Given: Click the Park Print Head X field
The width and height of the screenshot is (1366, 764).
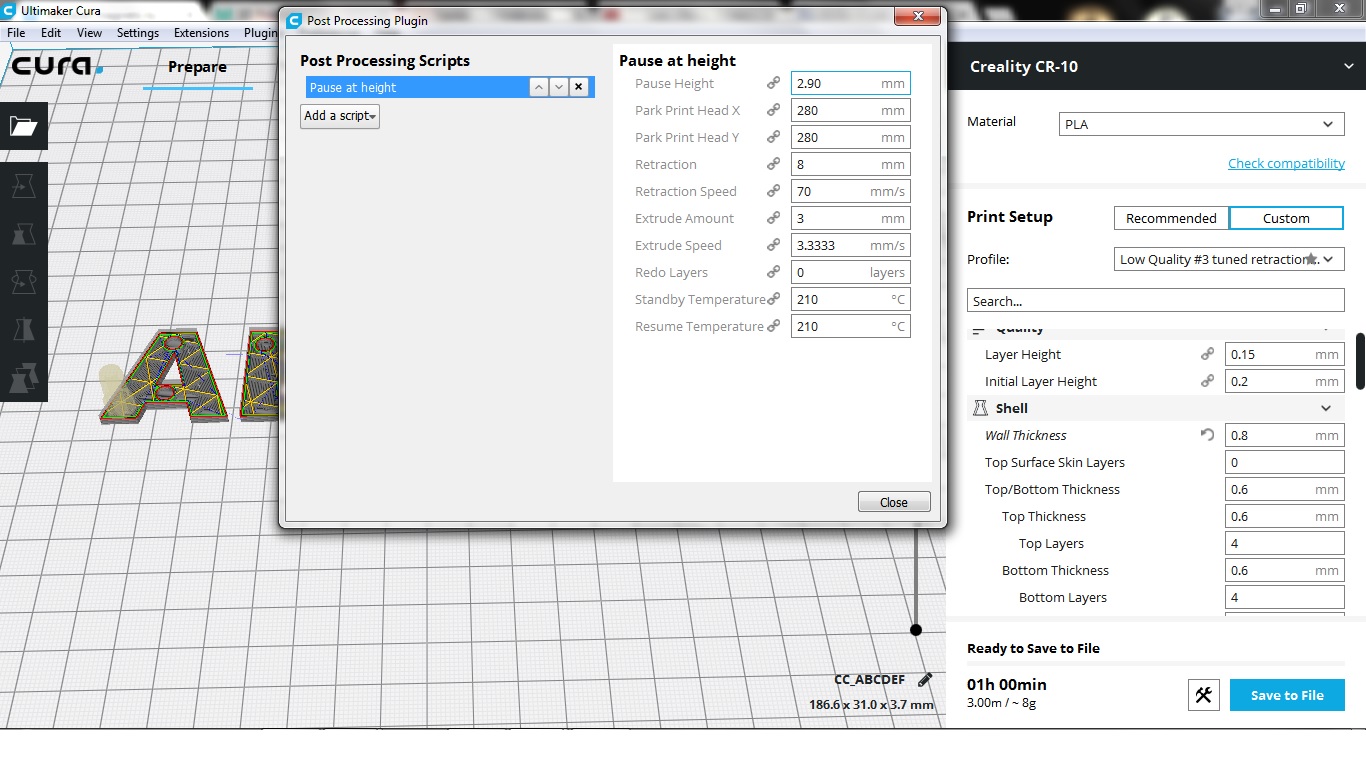Looking at the screenshot, I should click(x=851, y=110).
